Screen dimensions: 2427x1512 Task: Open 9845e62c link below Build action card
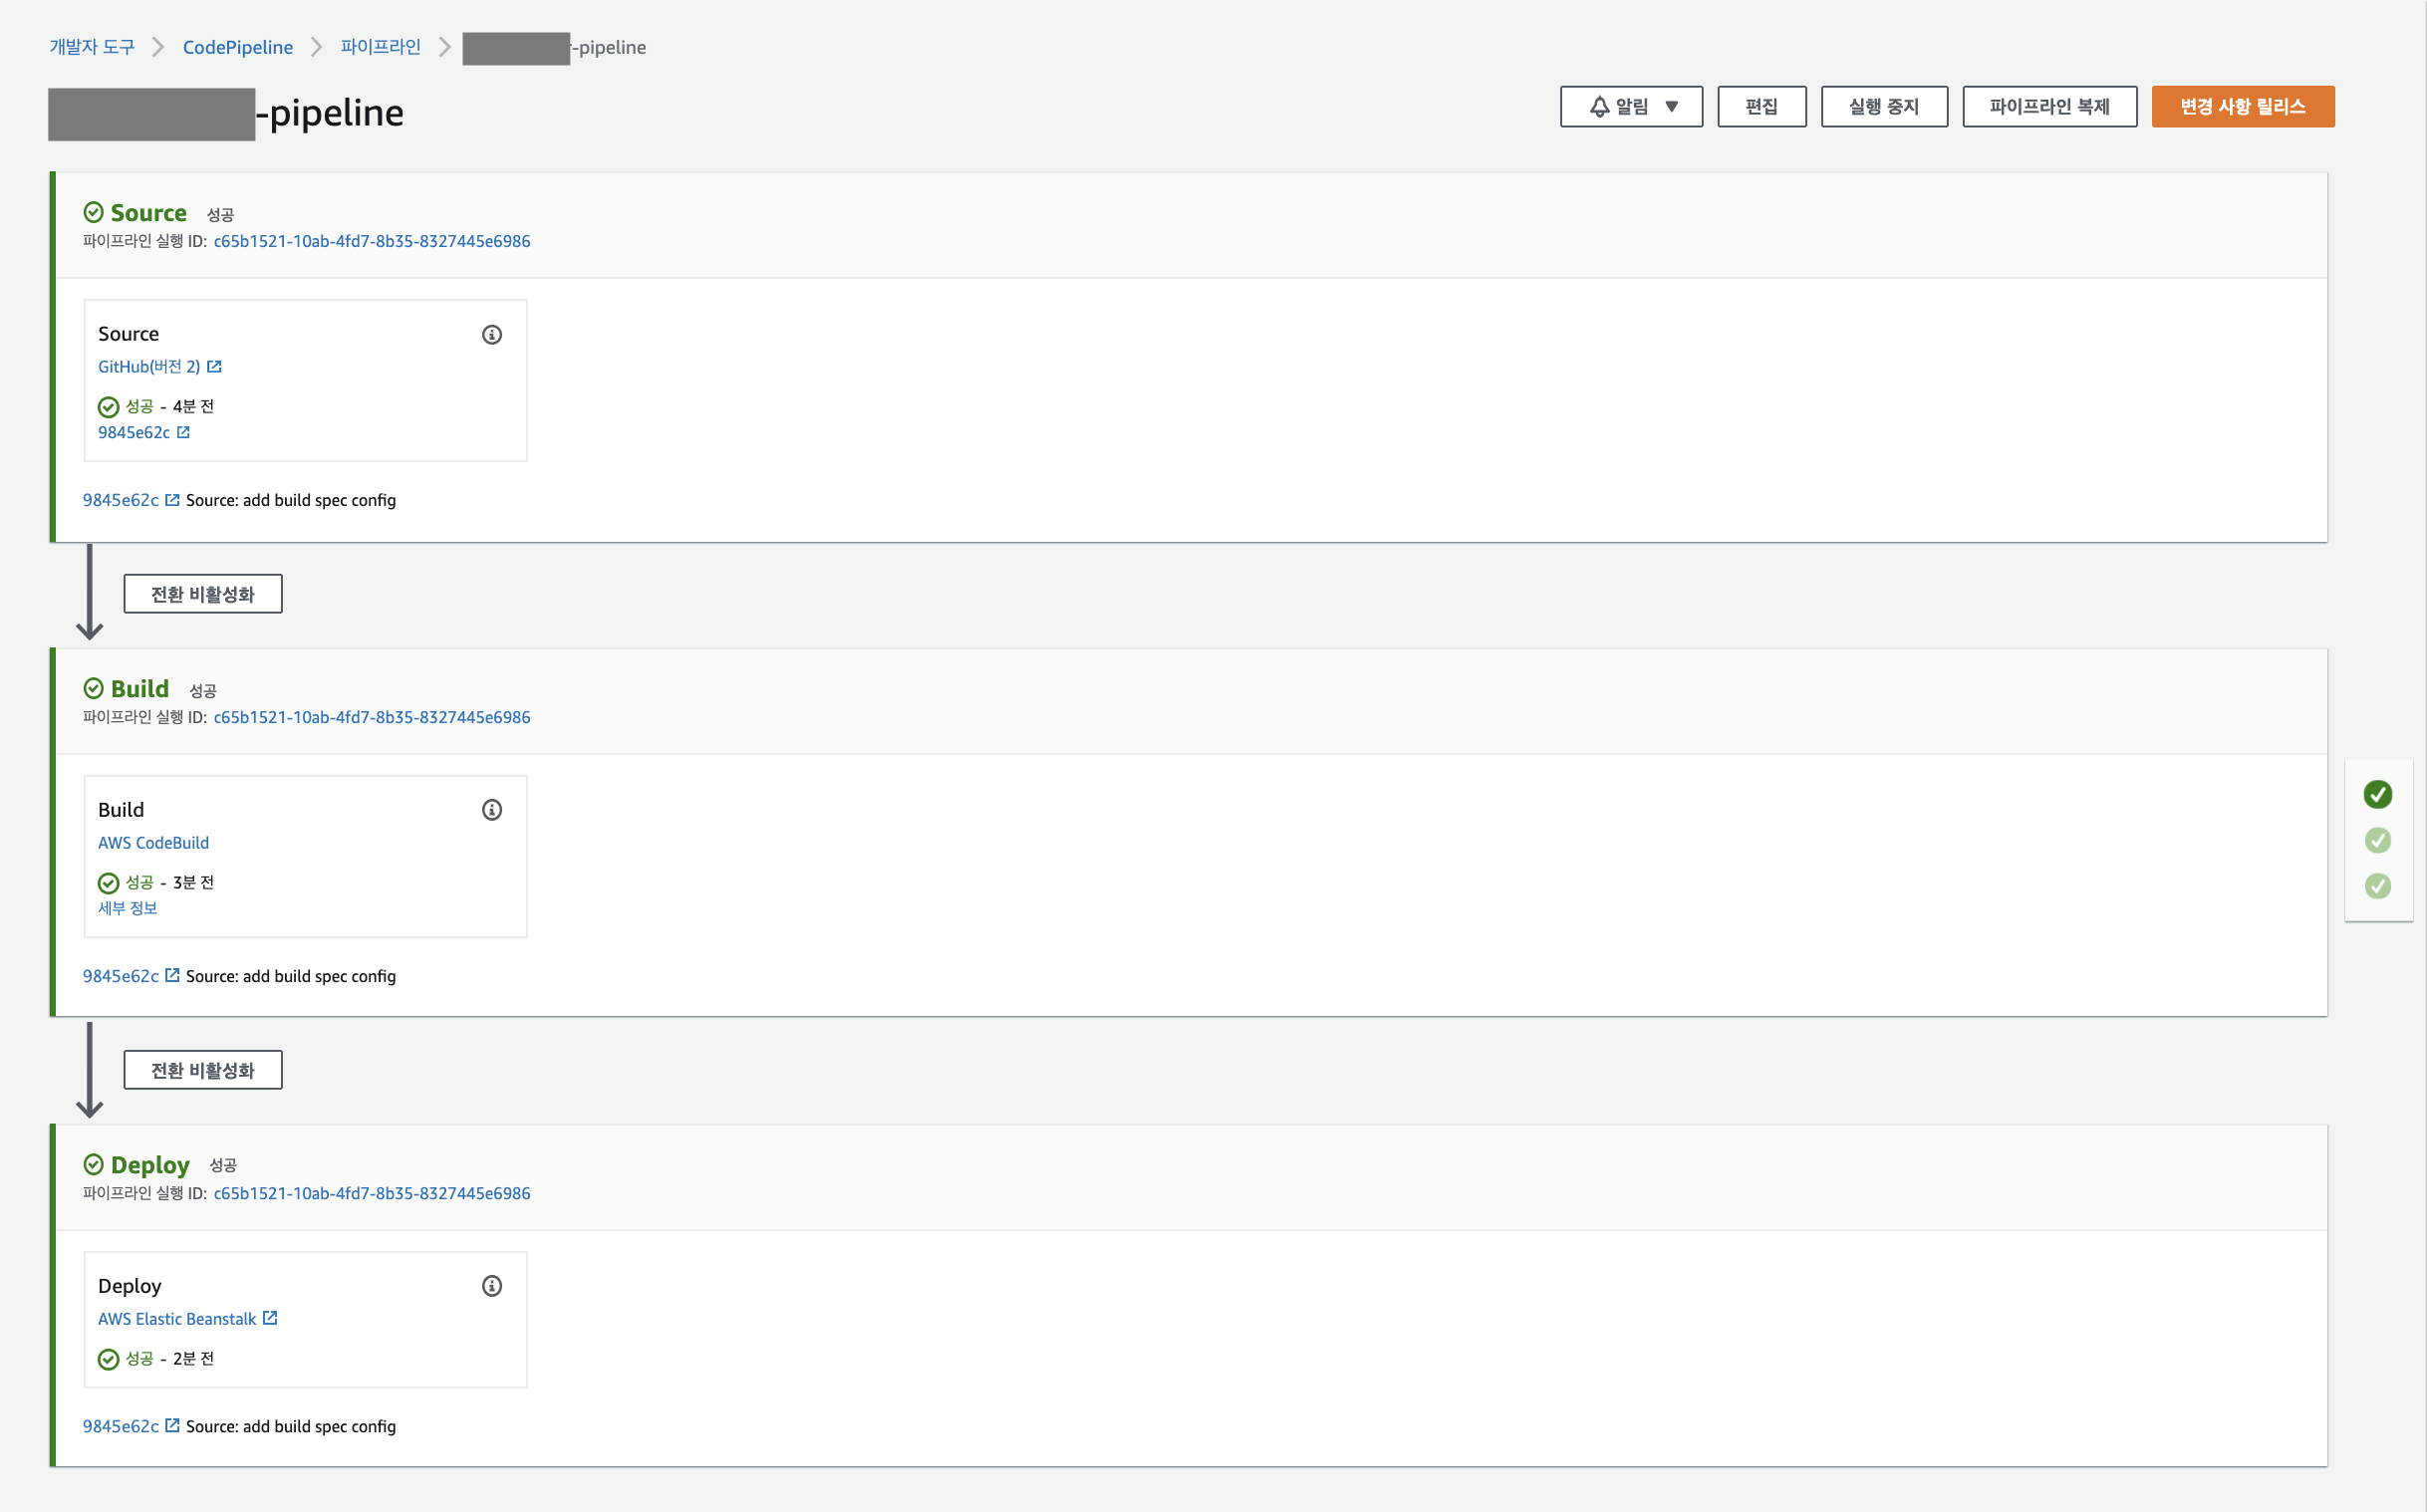pyautogui.click(x=121, y=976)
